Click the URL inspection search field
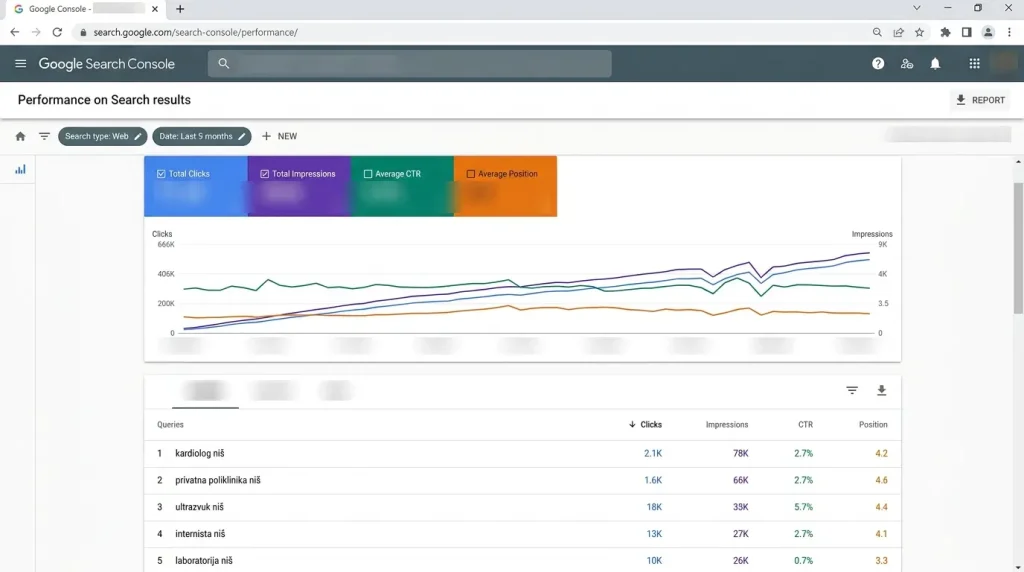The image size is (1024, 572). point(409,63)
